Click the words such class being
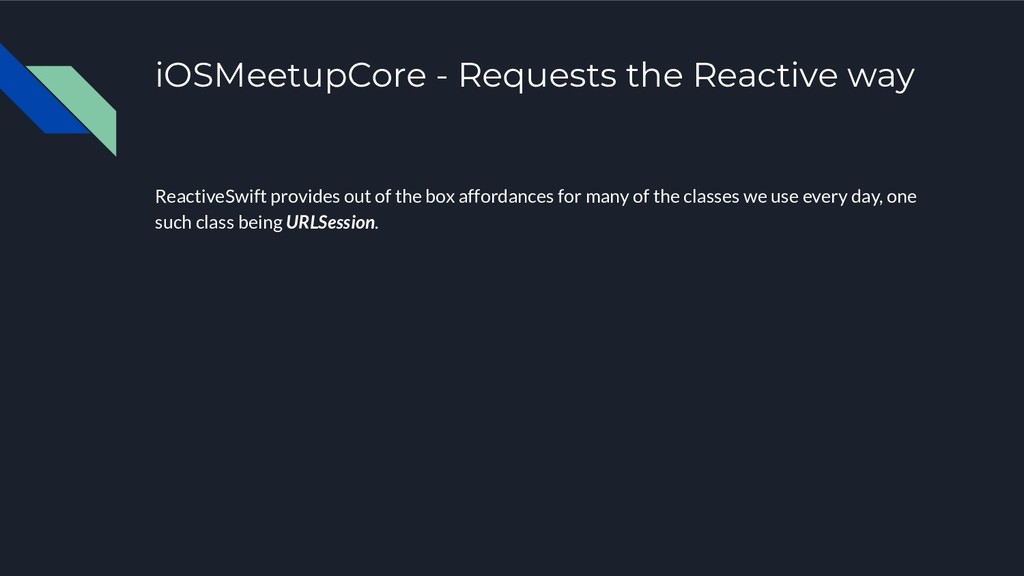 tap(218, 222)
